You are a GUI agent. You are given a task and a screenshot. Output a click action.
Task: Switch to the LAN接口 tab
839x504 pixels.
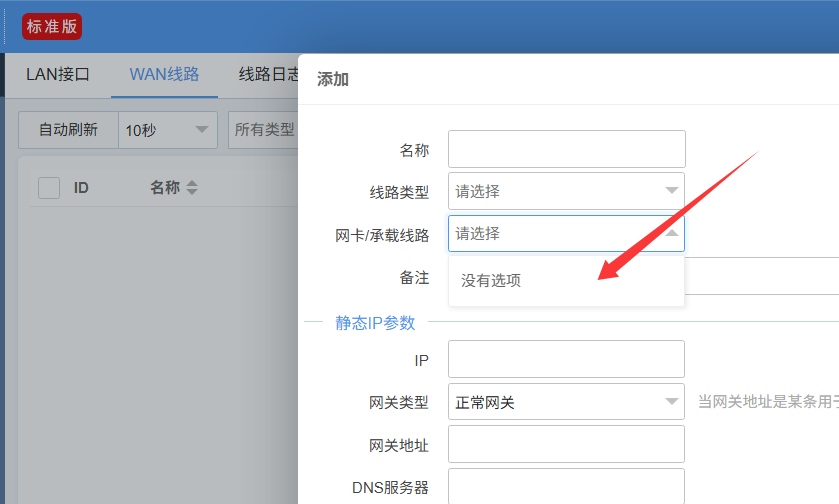click(x=57, y=75)
